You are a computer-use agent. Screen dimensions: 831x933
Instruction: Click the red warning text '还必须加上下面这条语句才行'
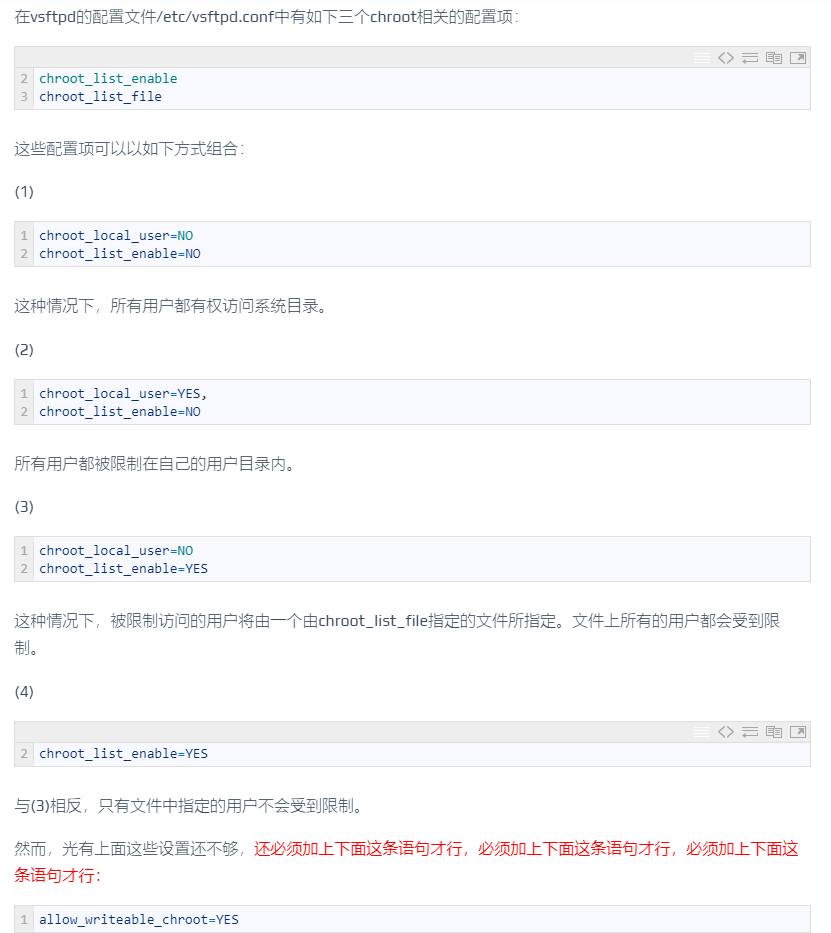[x=358, y=849]
